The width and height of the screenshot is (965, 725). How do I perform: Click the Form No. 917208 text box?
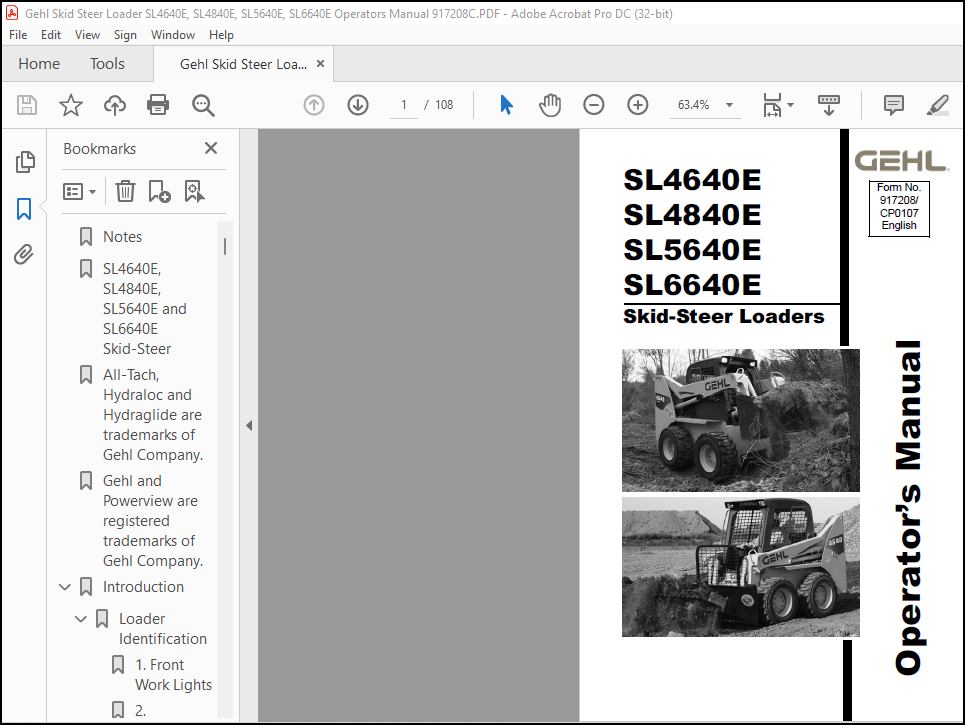coord(899,207)
